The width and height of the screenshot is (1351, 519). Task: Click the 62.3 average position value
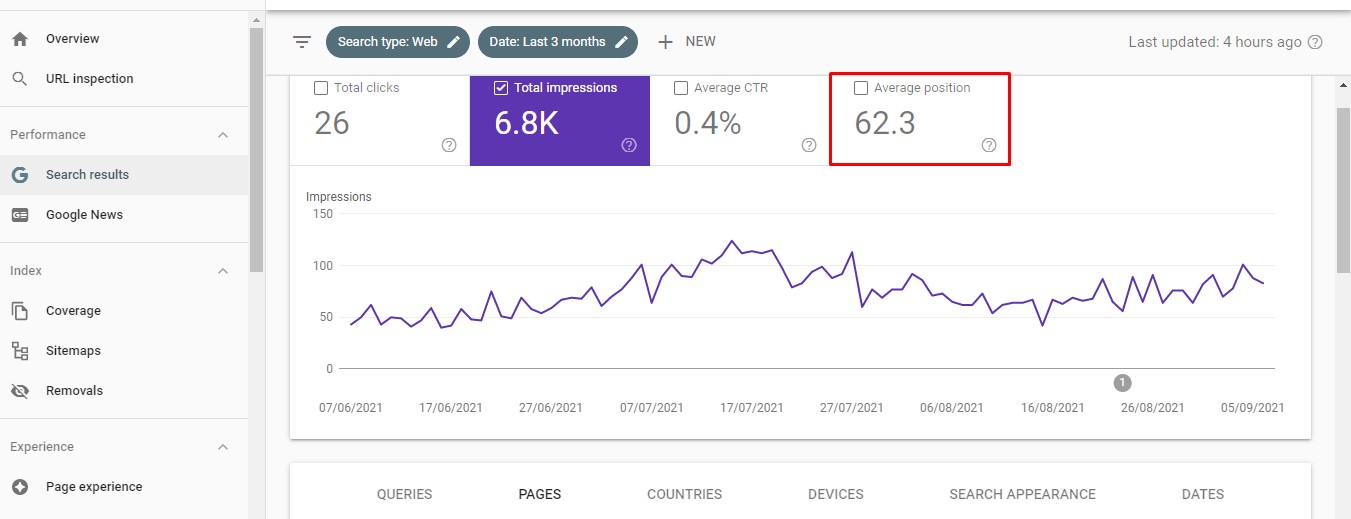(885, 123)
